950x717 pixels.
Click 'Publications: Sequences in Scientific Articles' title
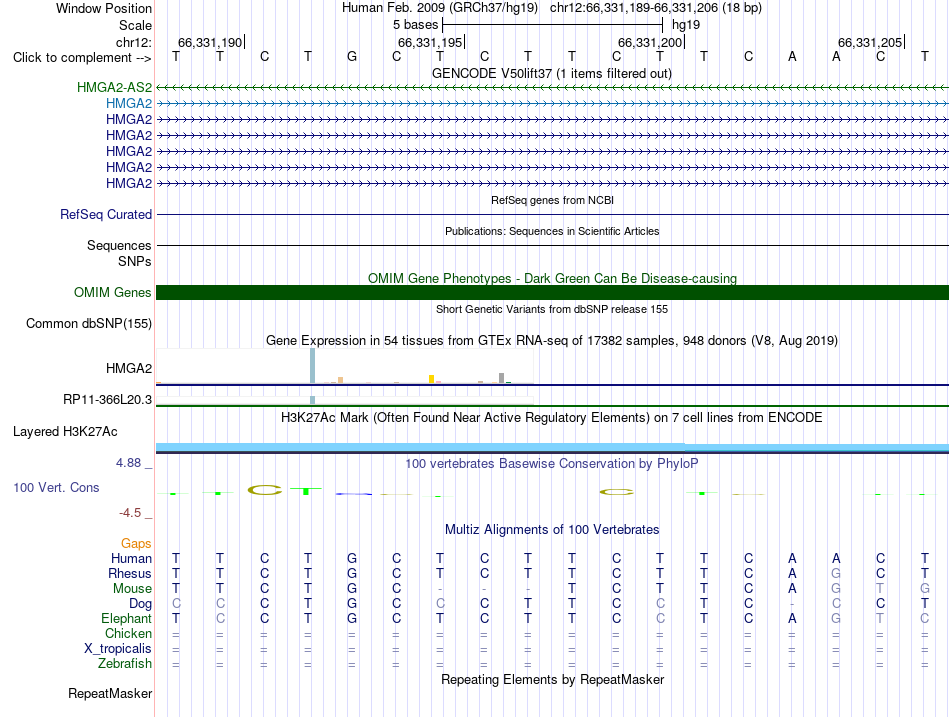(552, 231)
